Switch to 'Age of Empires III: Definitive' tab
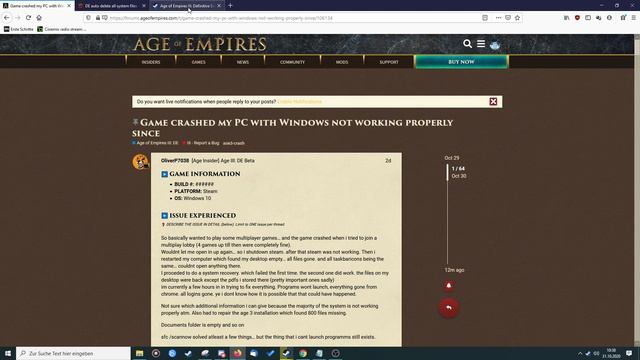Image resolution: width=640 pixels, height=360 pixels. [x=186, y=6]
